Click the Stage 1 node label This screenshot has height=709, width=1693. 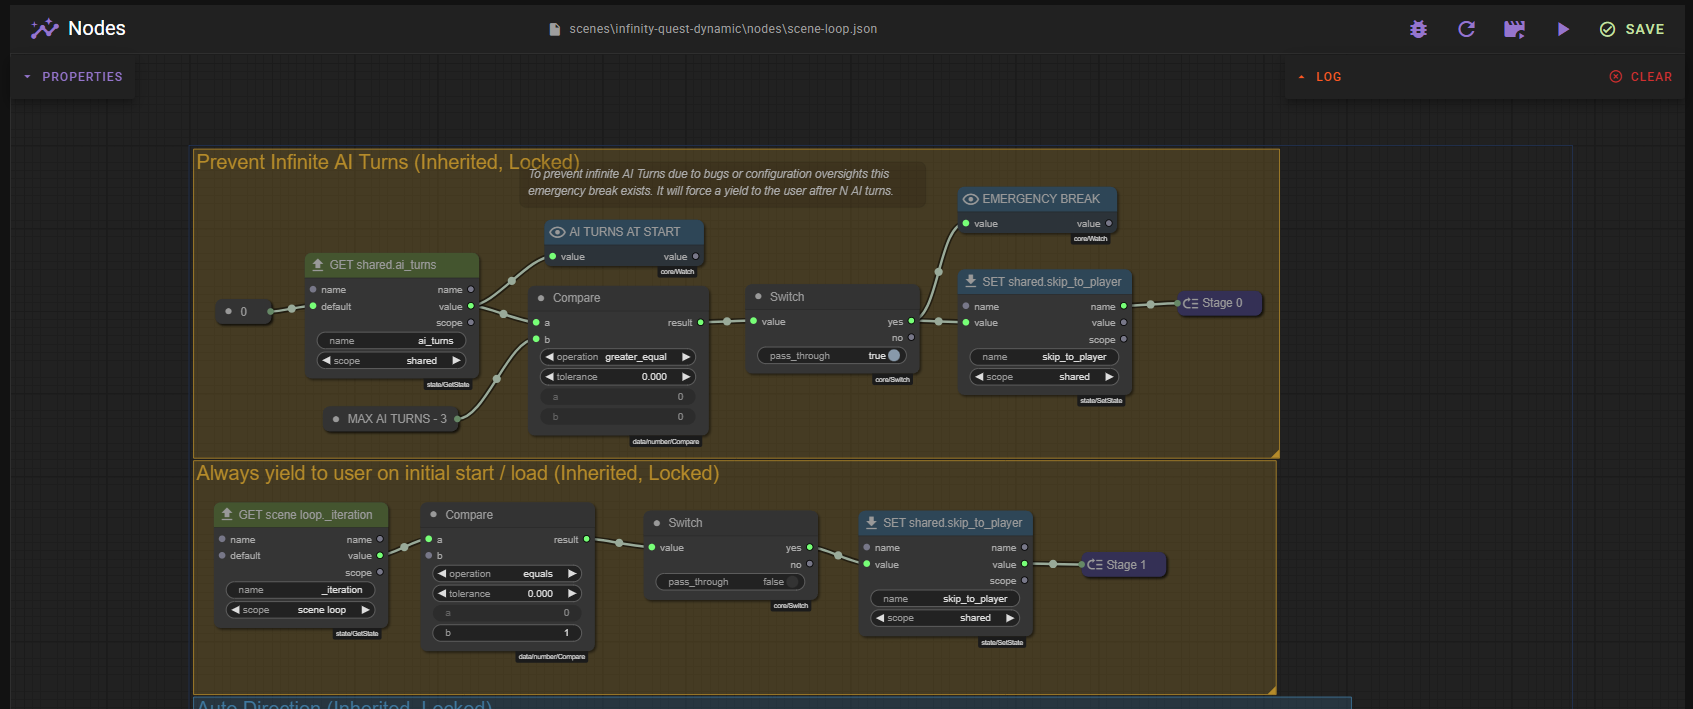click(1126, 565)
